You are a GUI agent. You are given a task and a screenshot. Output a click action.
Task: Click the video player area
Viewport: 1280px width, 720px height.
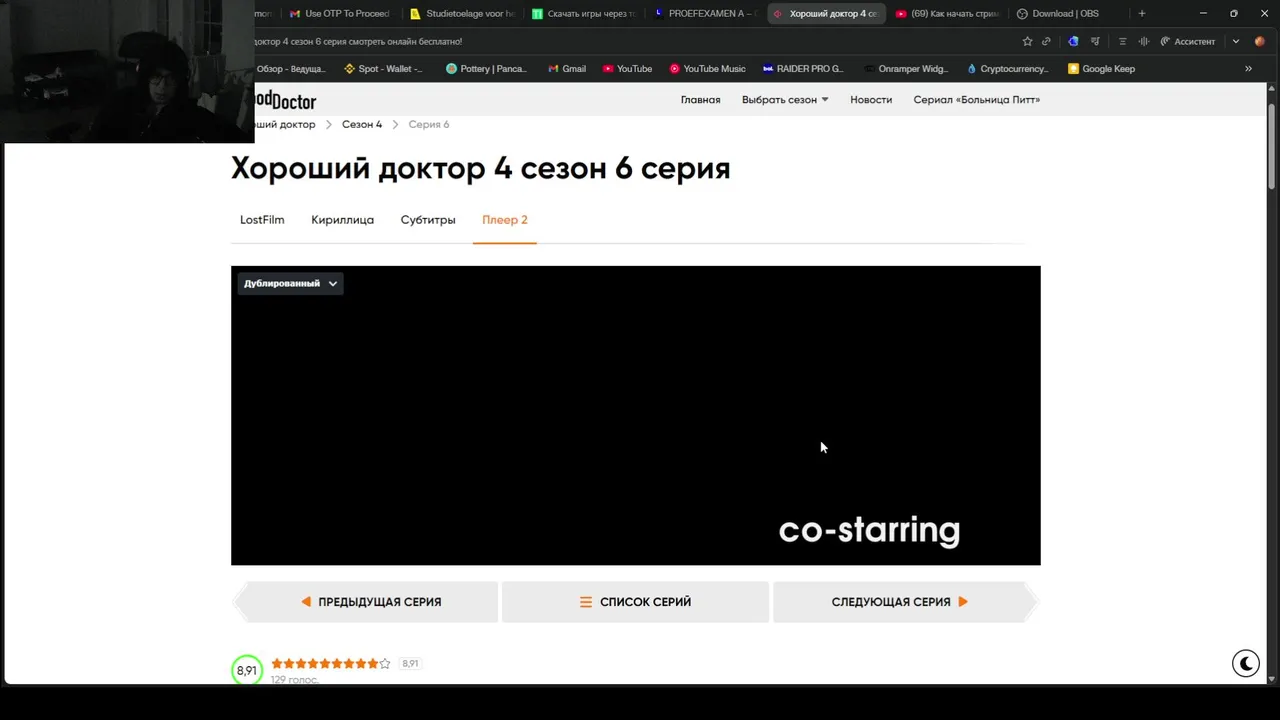coord(636,415)
